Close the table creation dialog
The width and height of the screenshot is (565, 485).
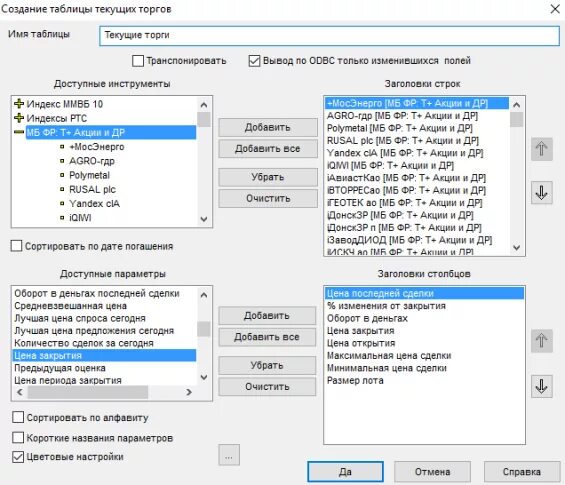click(x=555, y=9)
